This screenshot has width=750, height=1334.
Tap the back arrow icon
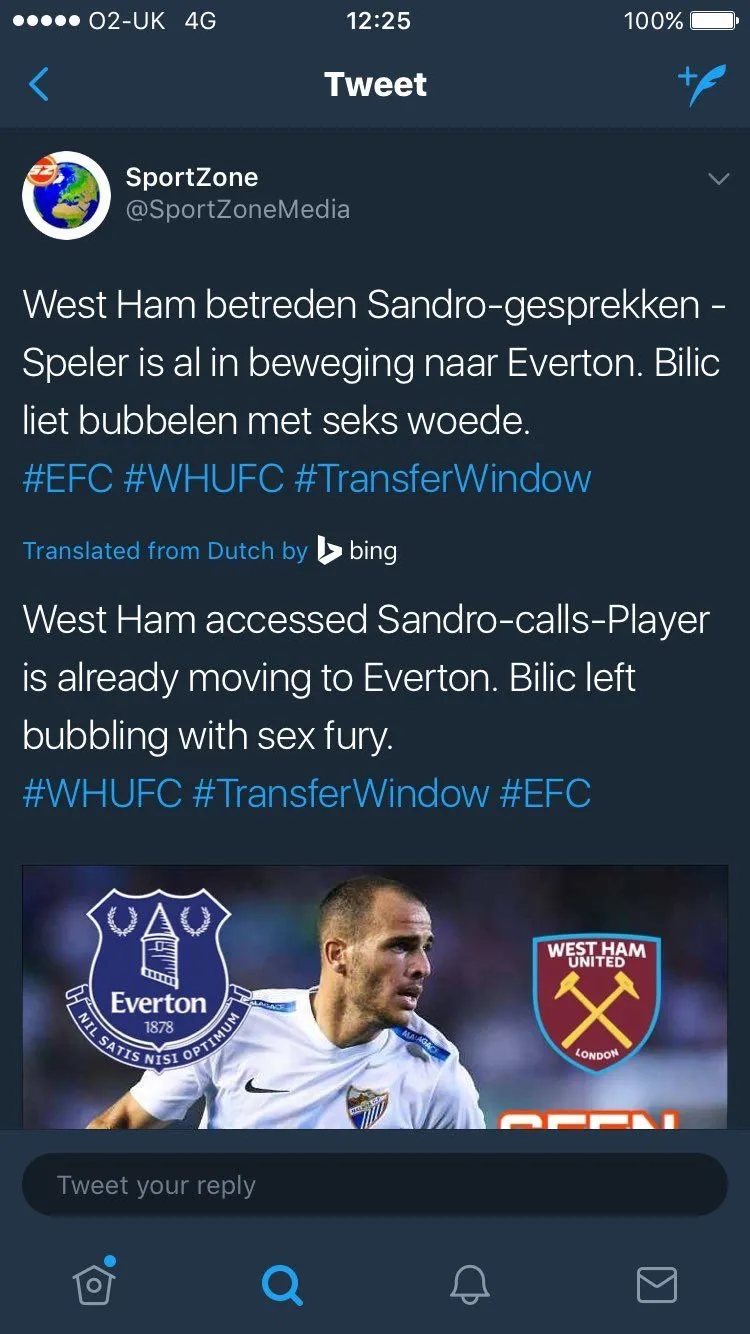[x=39, y=85]
